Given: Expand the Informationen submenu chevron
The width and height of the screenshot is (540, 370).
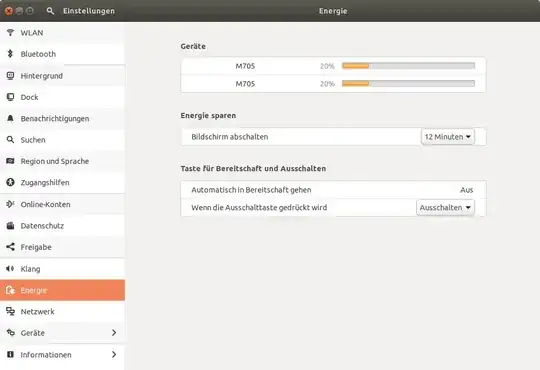Looking at the screenshot, I should (114, 354).
